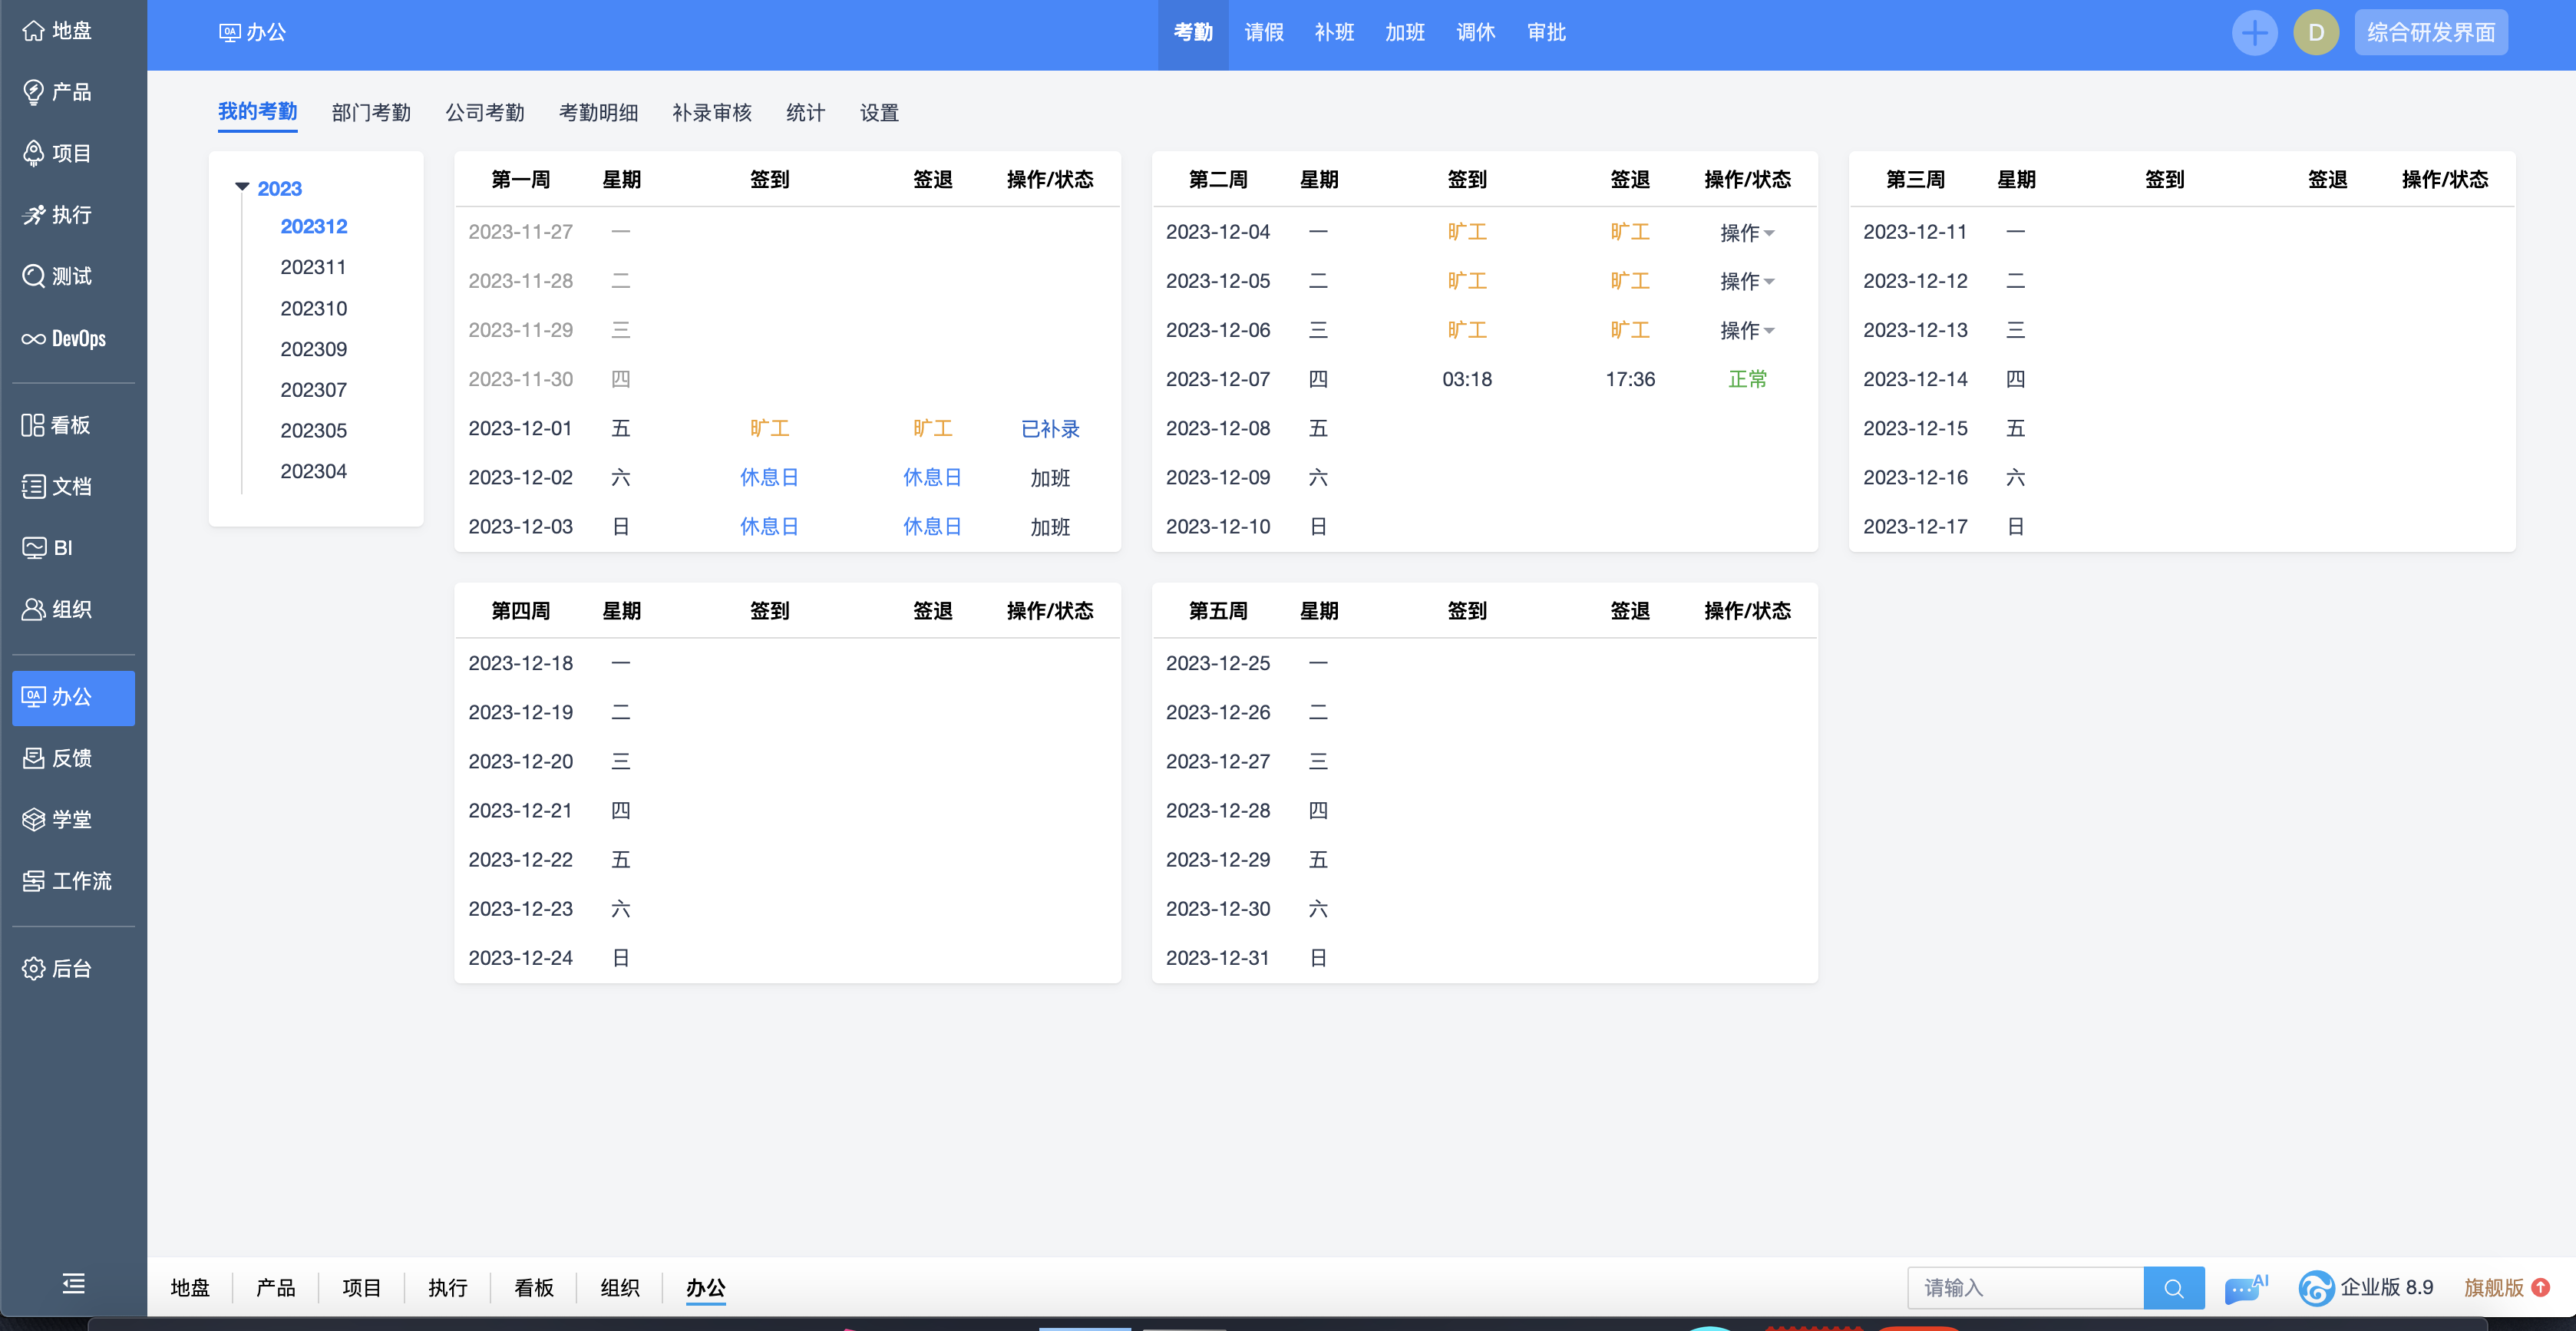Click the ZenTao logo icon at bottom

click(x=2315, y=1288)
